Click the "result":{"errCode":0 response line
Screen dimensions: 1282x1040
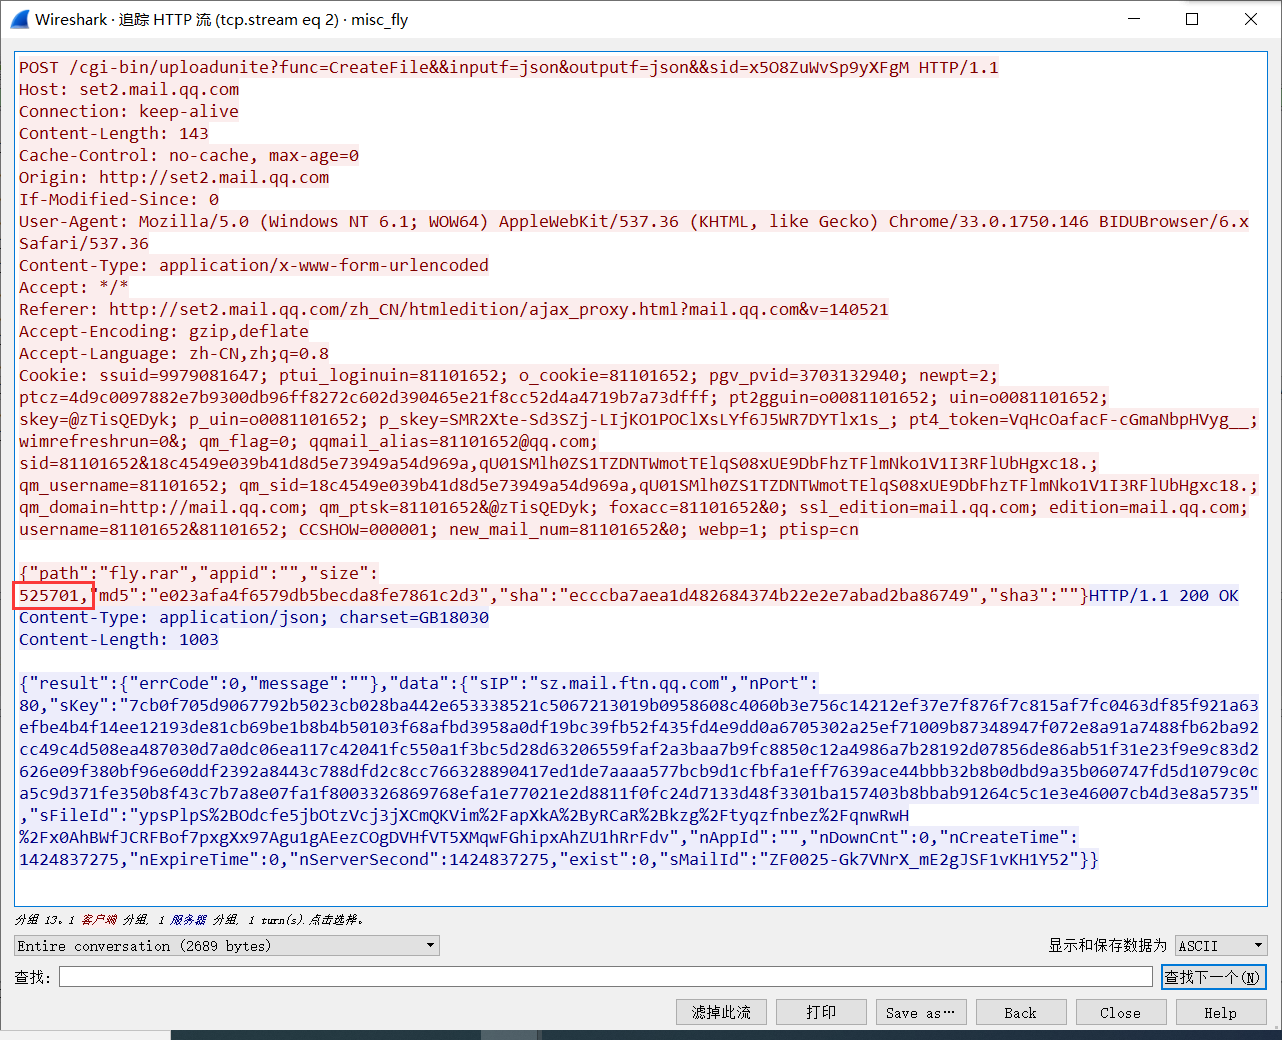point(419,683)
